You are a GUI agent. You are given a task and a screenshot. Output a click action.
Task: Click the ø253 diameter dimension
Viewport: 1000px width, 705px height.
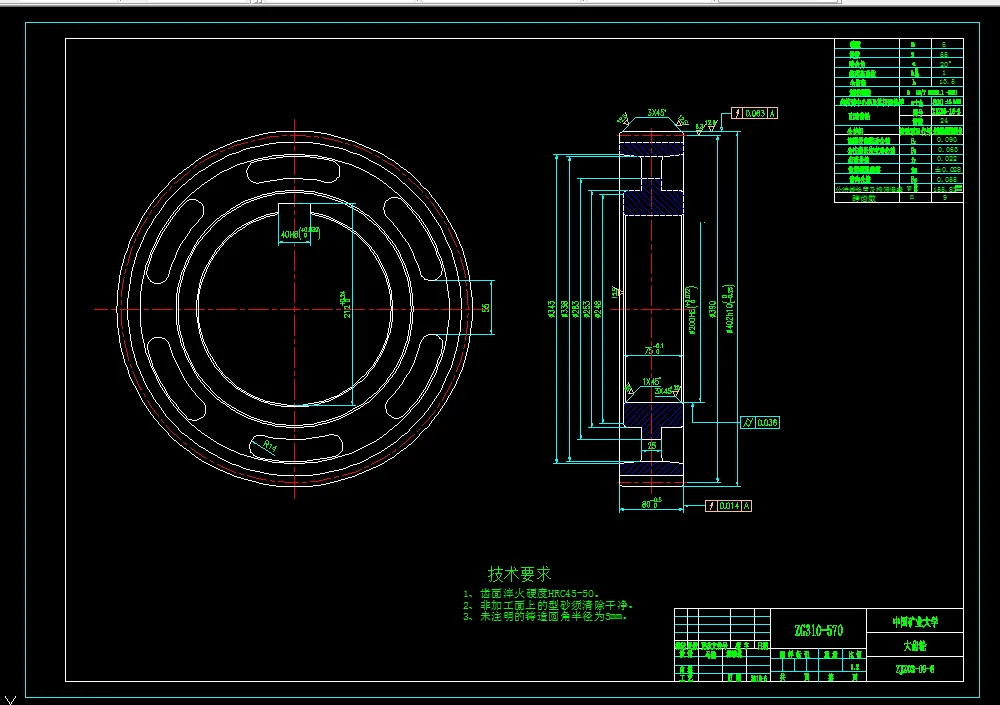pos(587,310)
